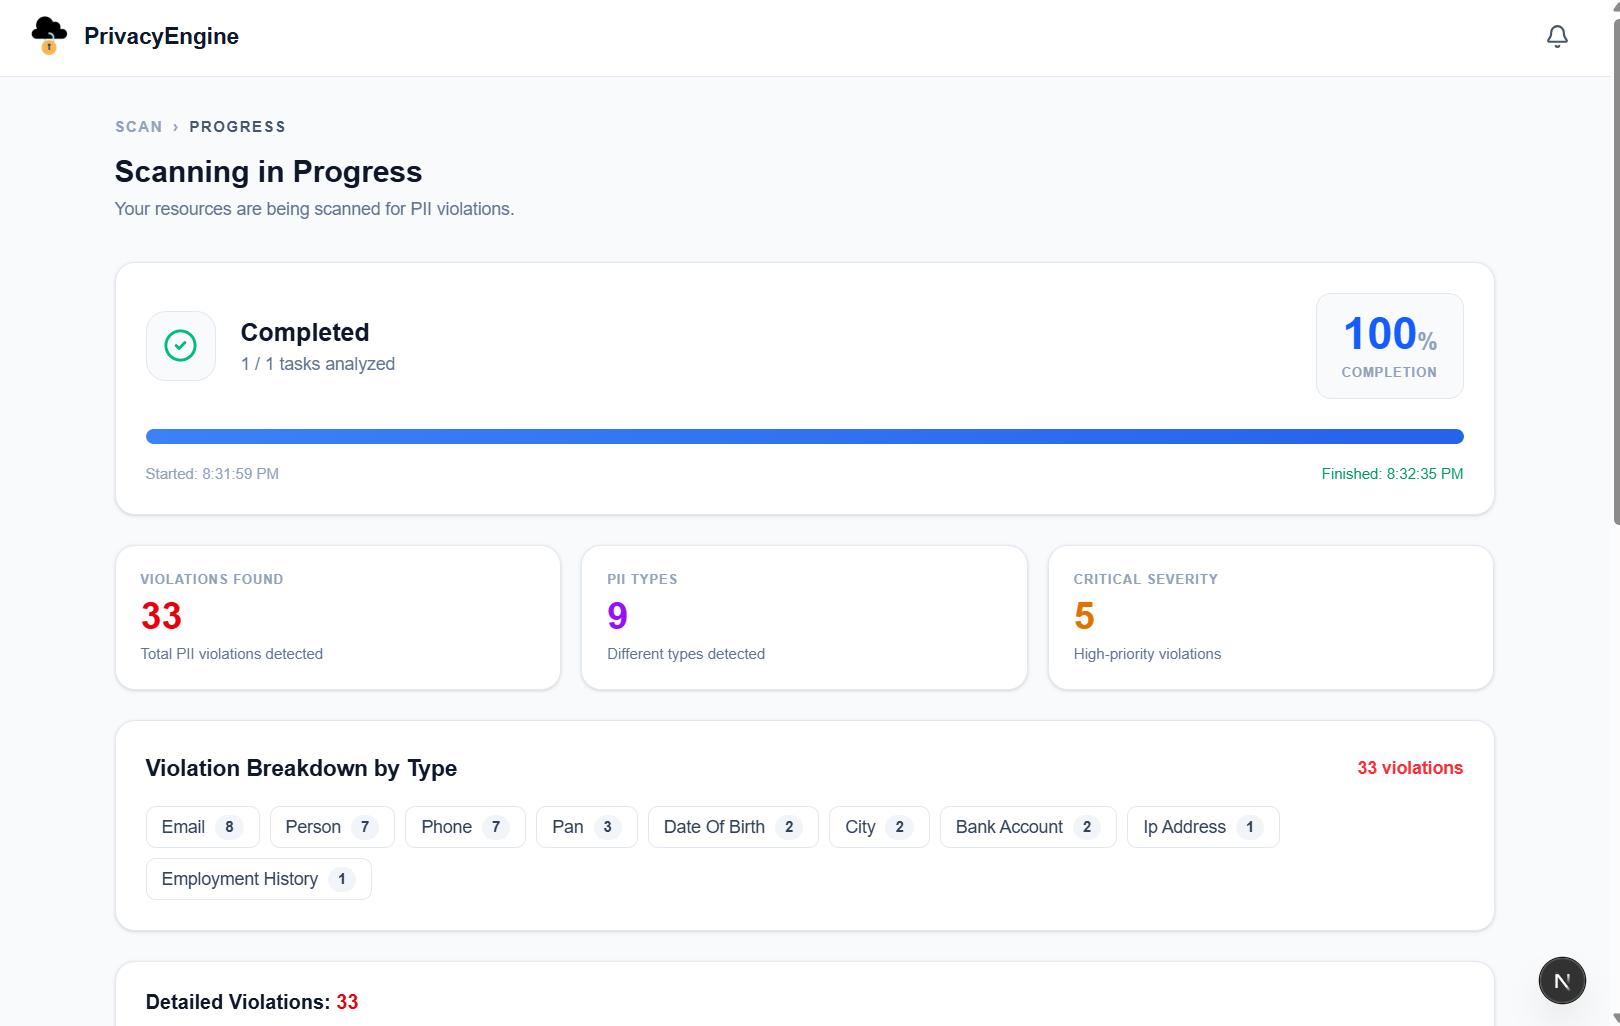Filter by Person violation chip
This screenshot has width=1620, height=1026.
pyautogui.click(x=332, y=827)
